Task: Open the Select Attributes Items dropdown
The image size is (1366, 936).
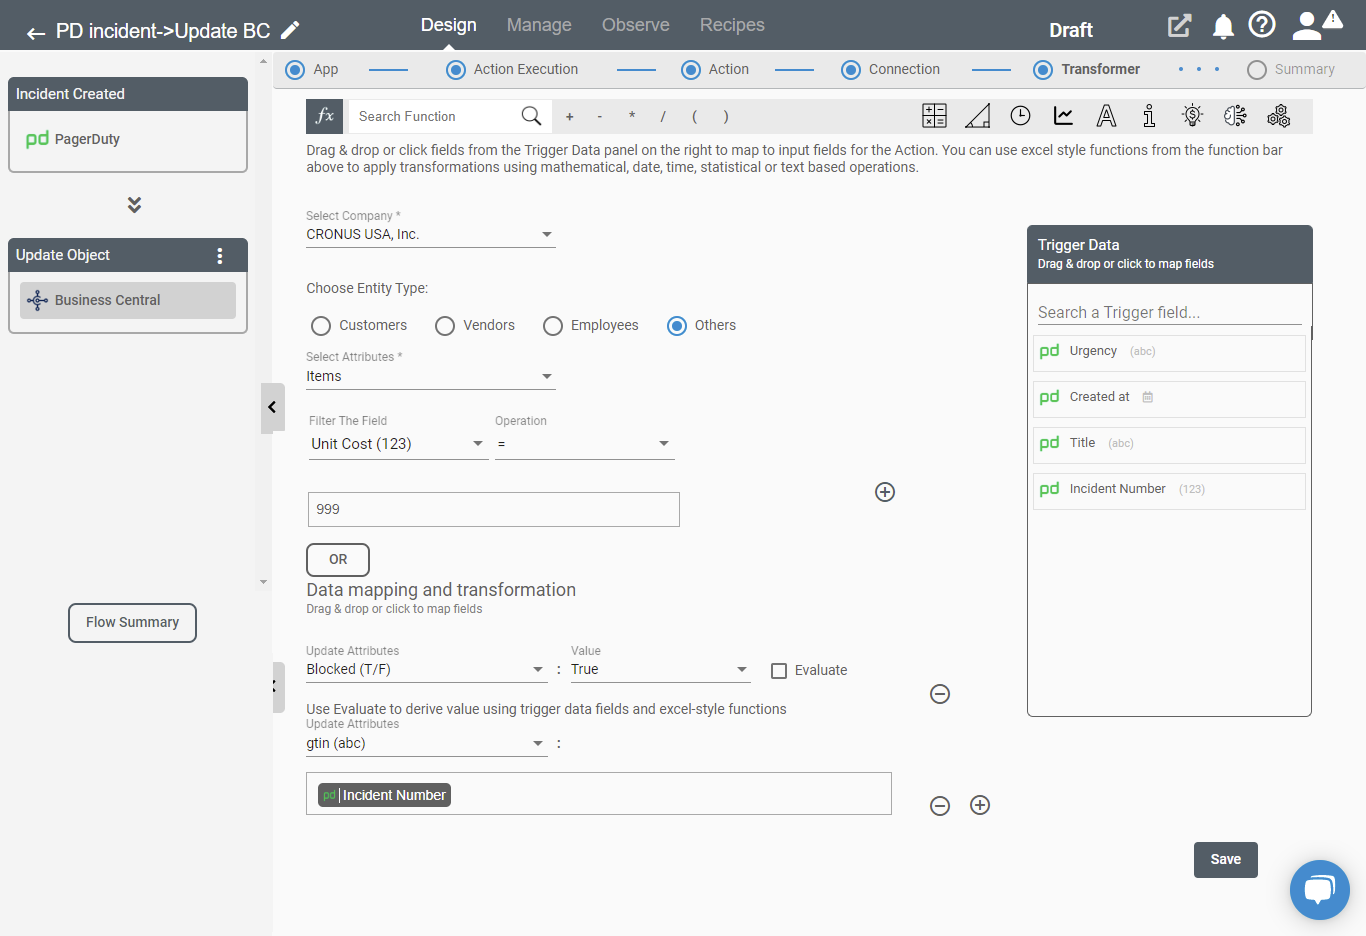Action: tap(430, 377)
